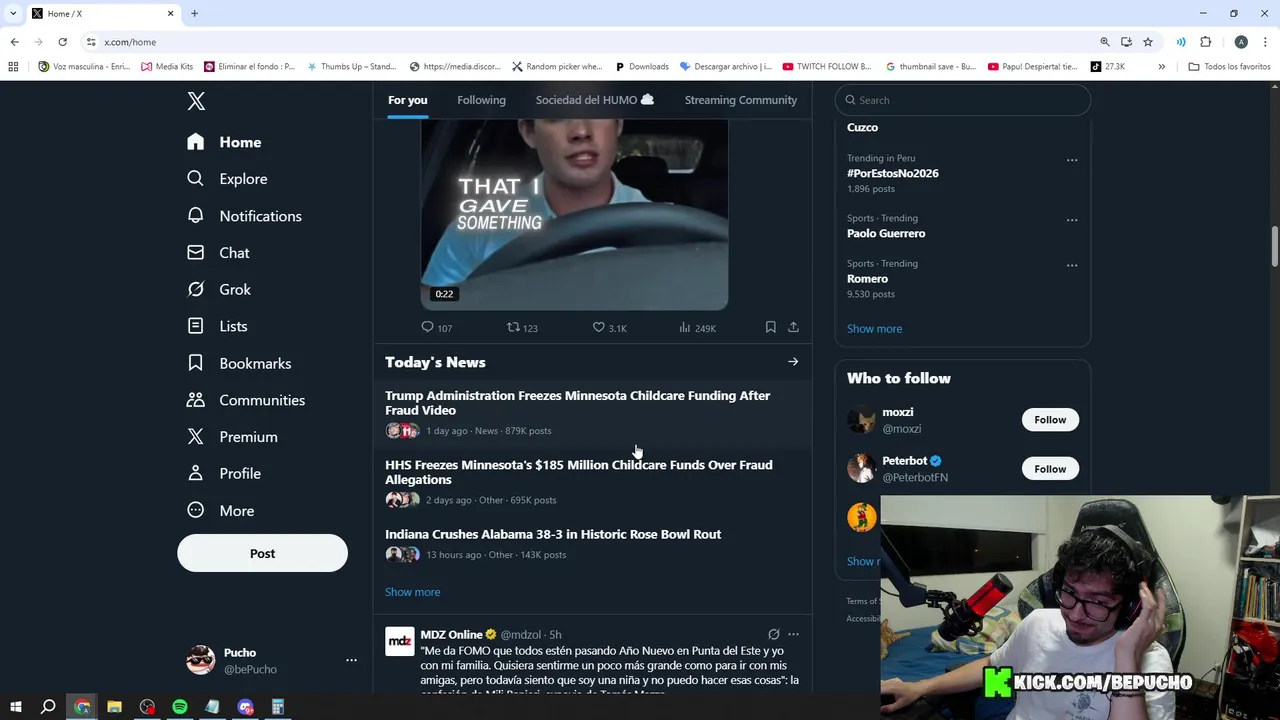The width and height of the screenshot is (1280, 720).
Task: Open Home in the left sidebar
Action: point(224,142)
